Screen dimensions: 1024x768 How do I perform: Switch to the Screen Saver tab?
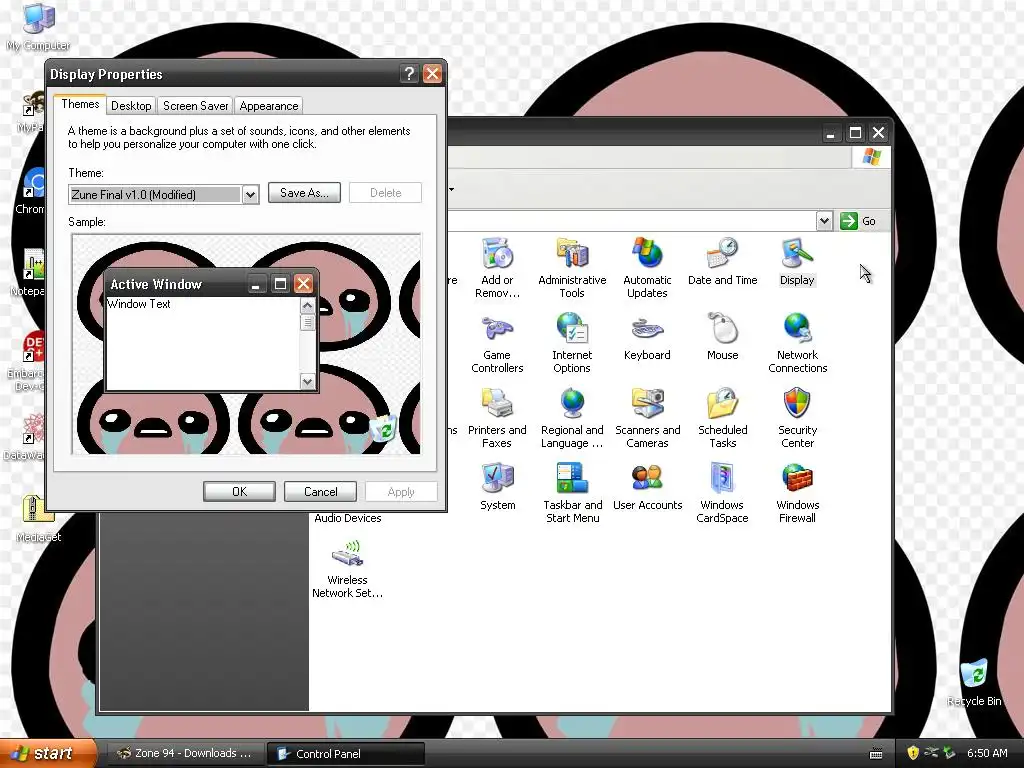click(195, 106)
